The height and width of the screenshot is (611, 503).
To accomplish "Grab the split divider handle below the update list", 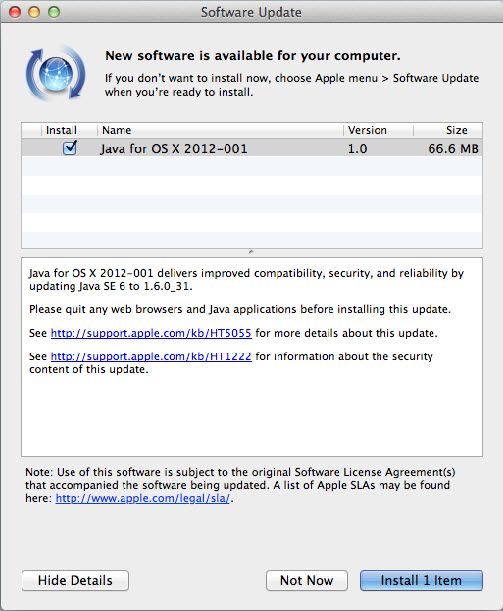I will (x=251, y=252).
